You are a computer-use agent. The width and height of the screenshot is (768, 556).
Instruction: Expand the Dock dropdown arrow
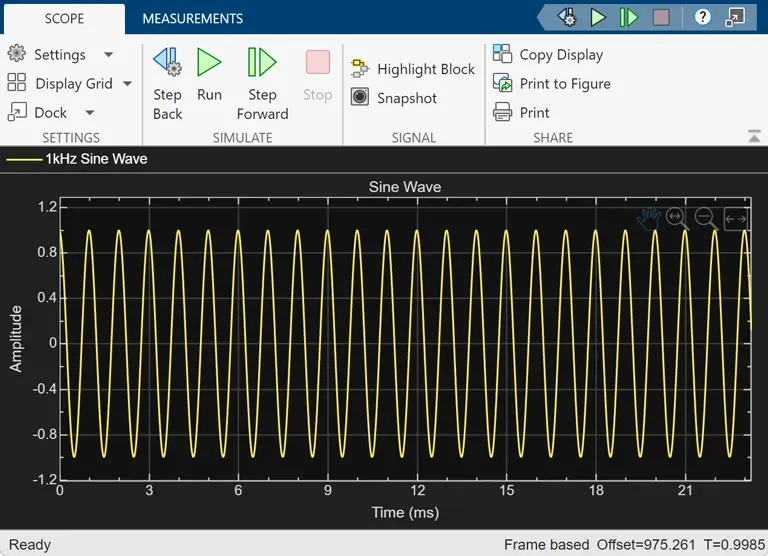tap(90, 113)
